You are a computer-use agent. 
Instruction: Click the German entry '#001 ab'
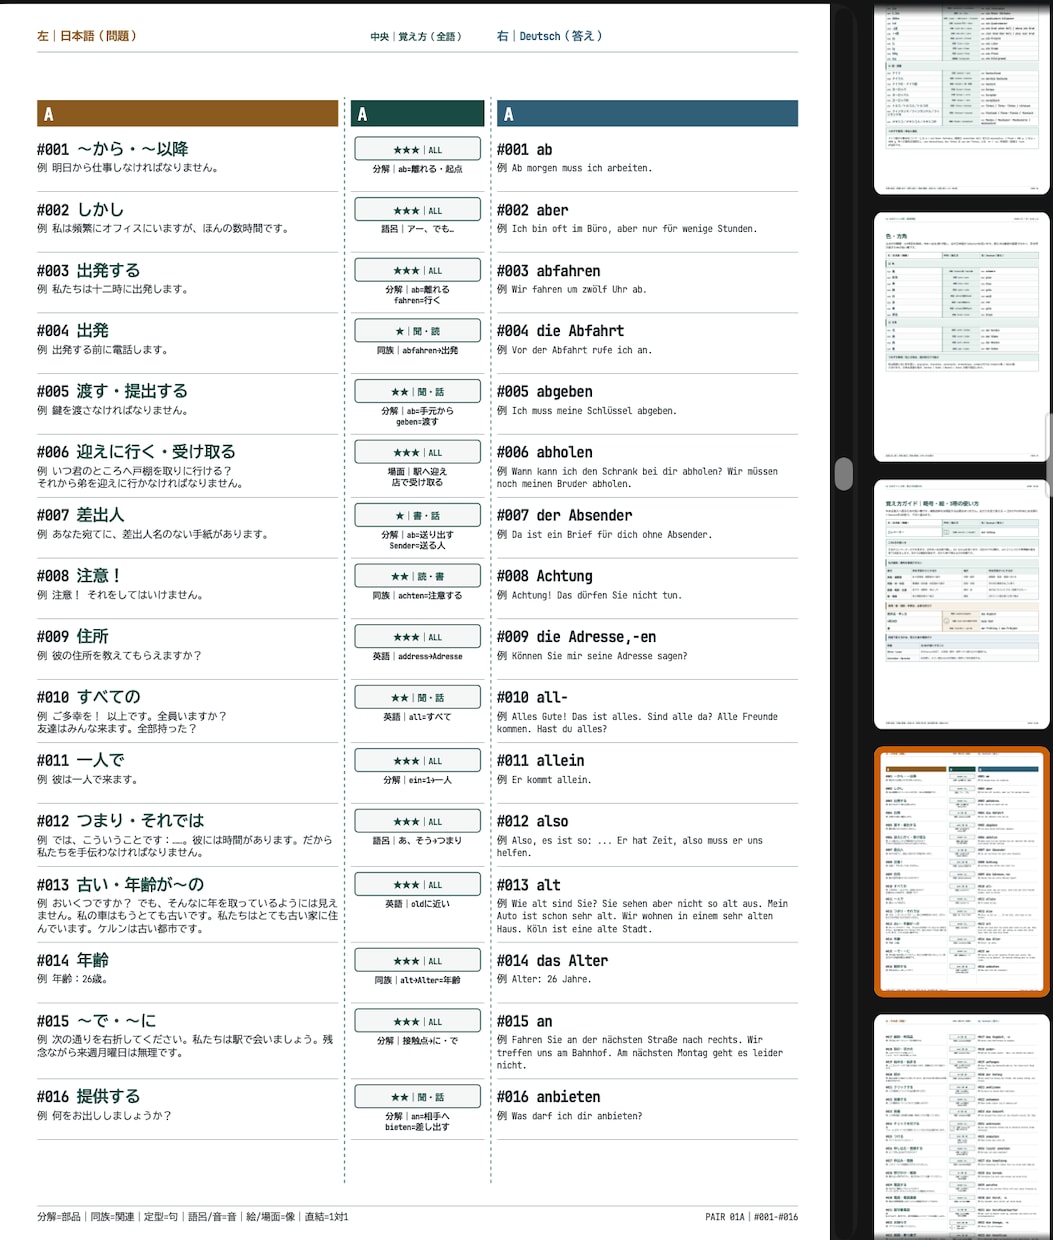point(524,150)
